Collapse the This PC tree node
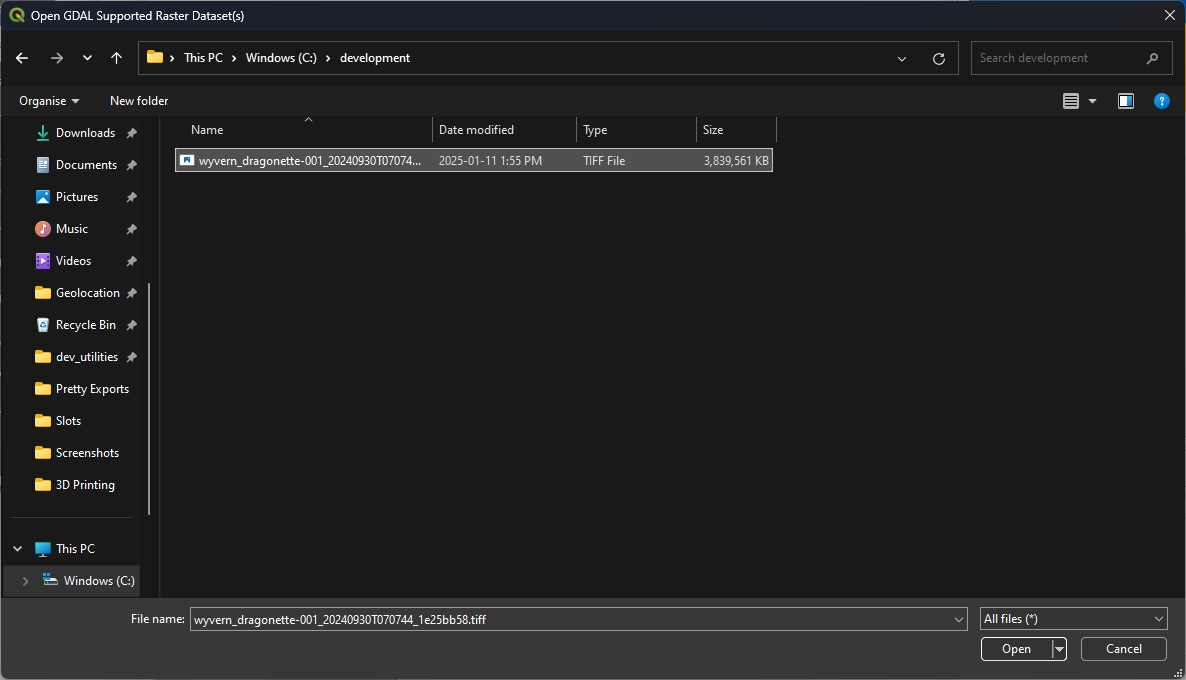This screenshot has height=680, width=1186. tap(17, 549)
